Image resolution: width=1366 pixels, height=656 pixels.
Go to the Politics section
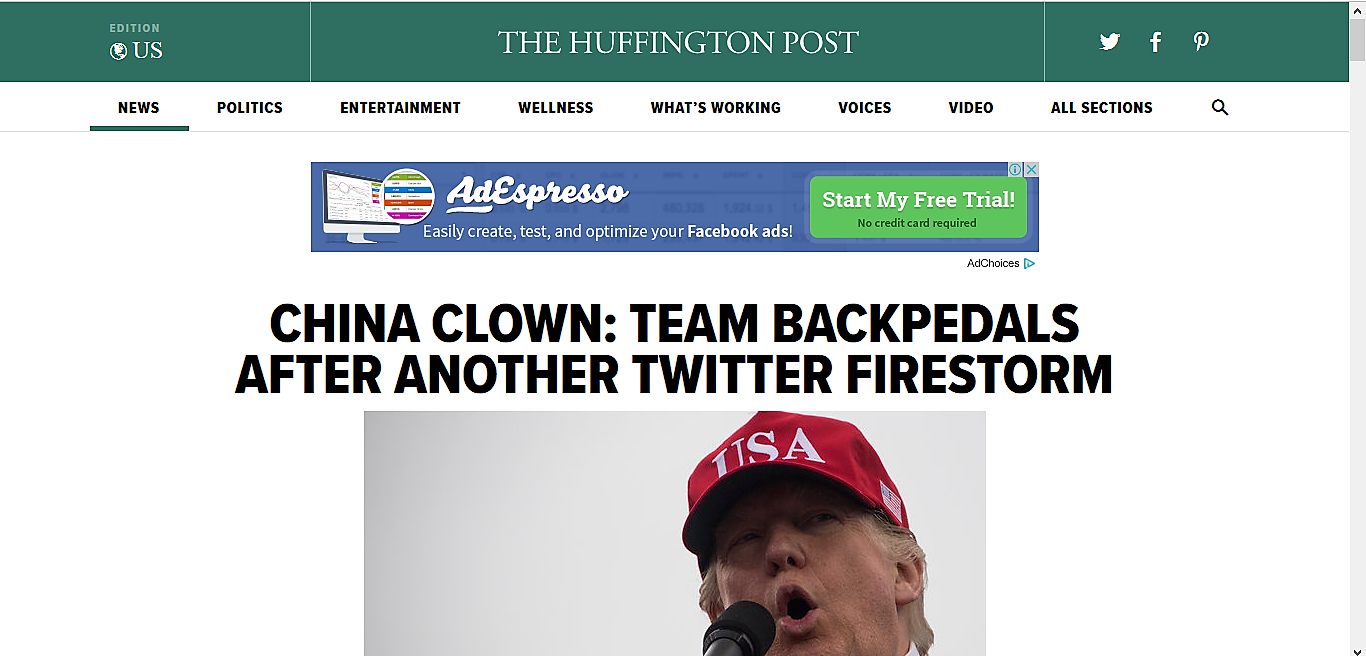pyautogui.click(x=250, y=107)
